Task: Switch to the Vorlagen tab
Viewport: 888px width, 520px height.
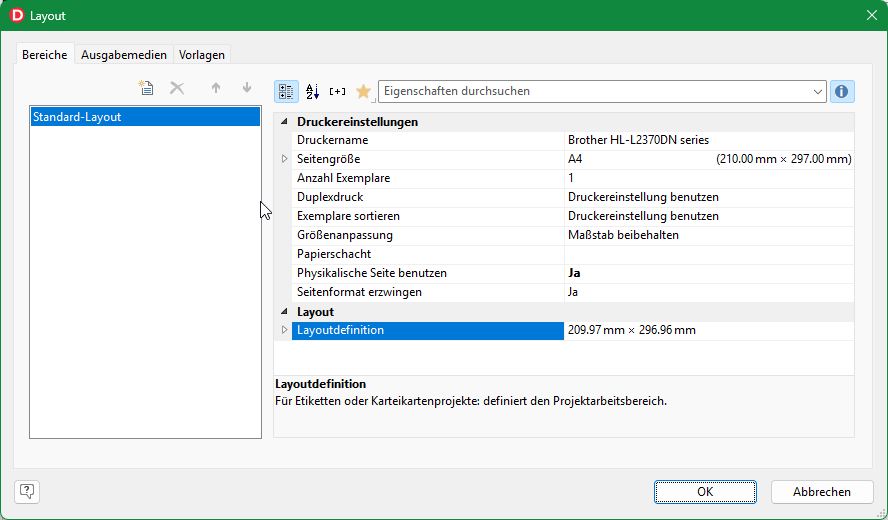Action: pyautogui.click(x=202, y=55)
